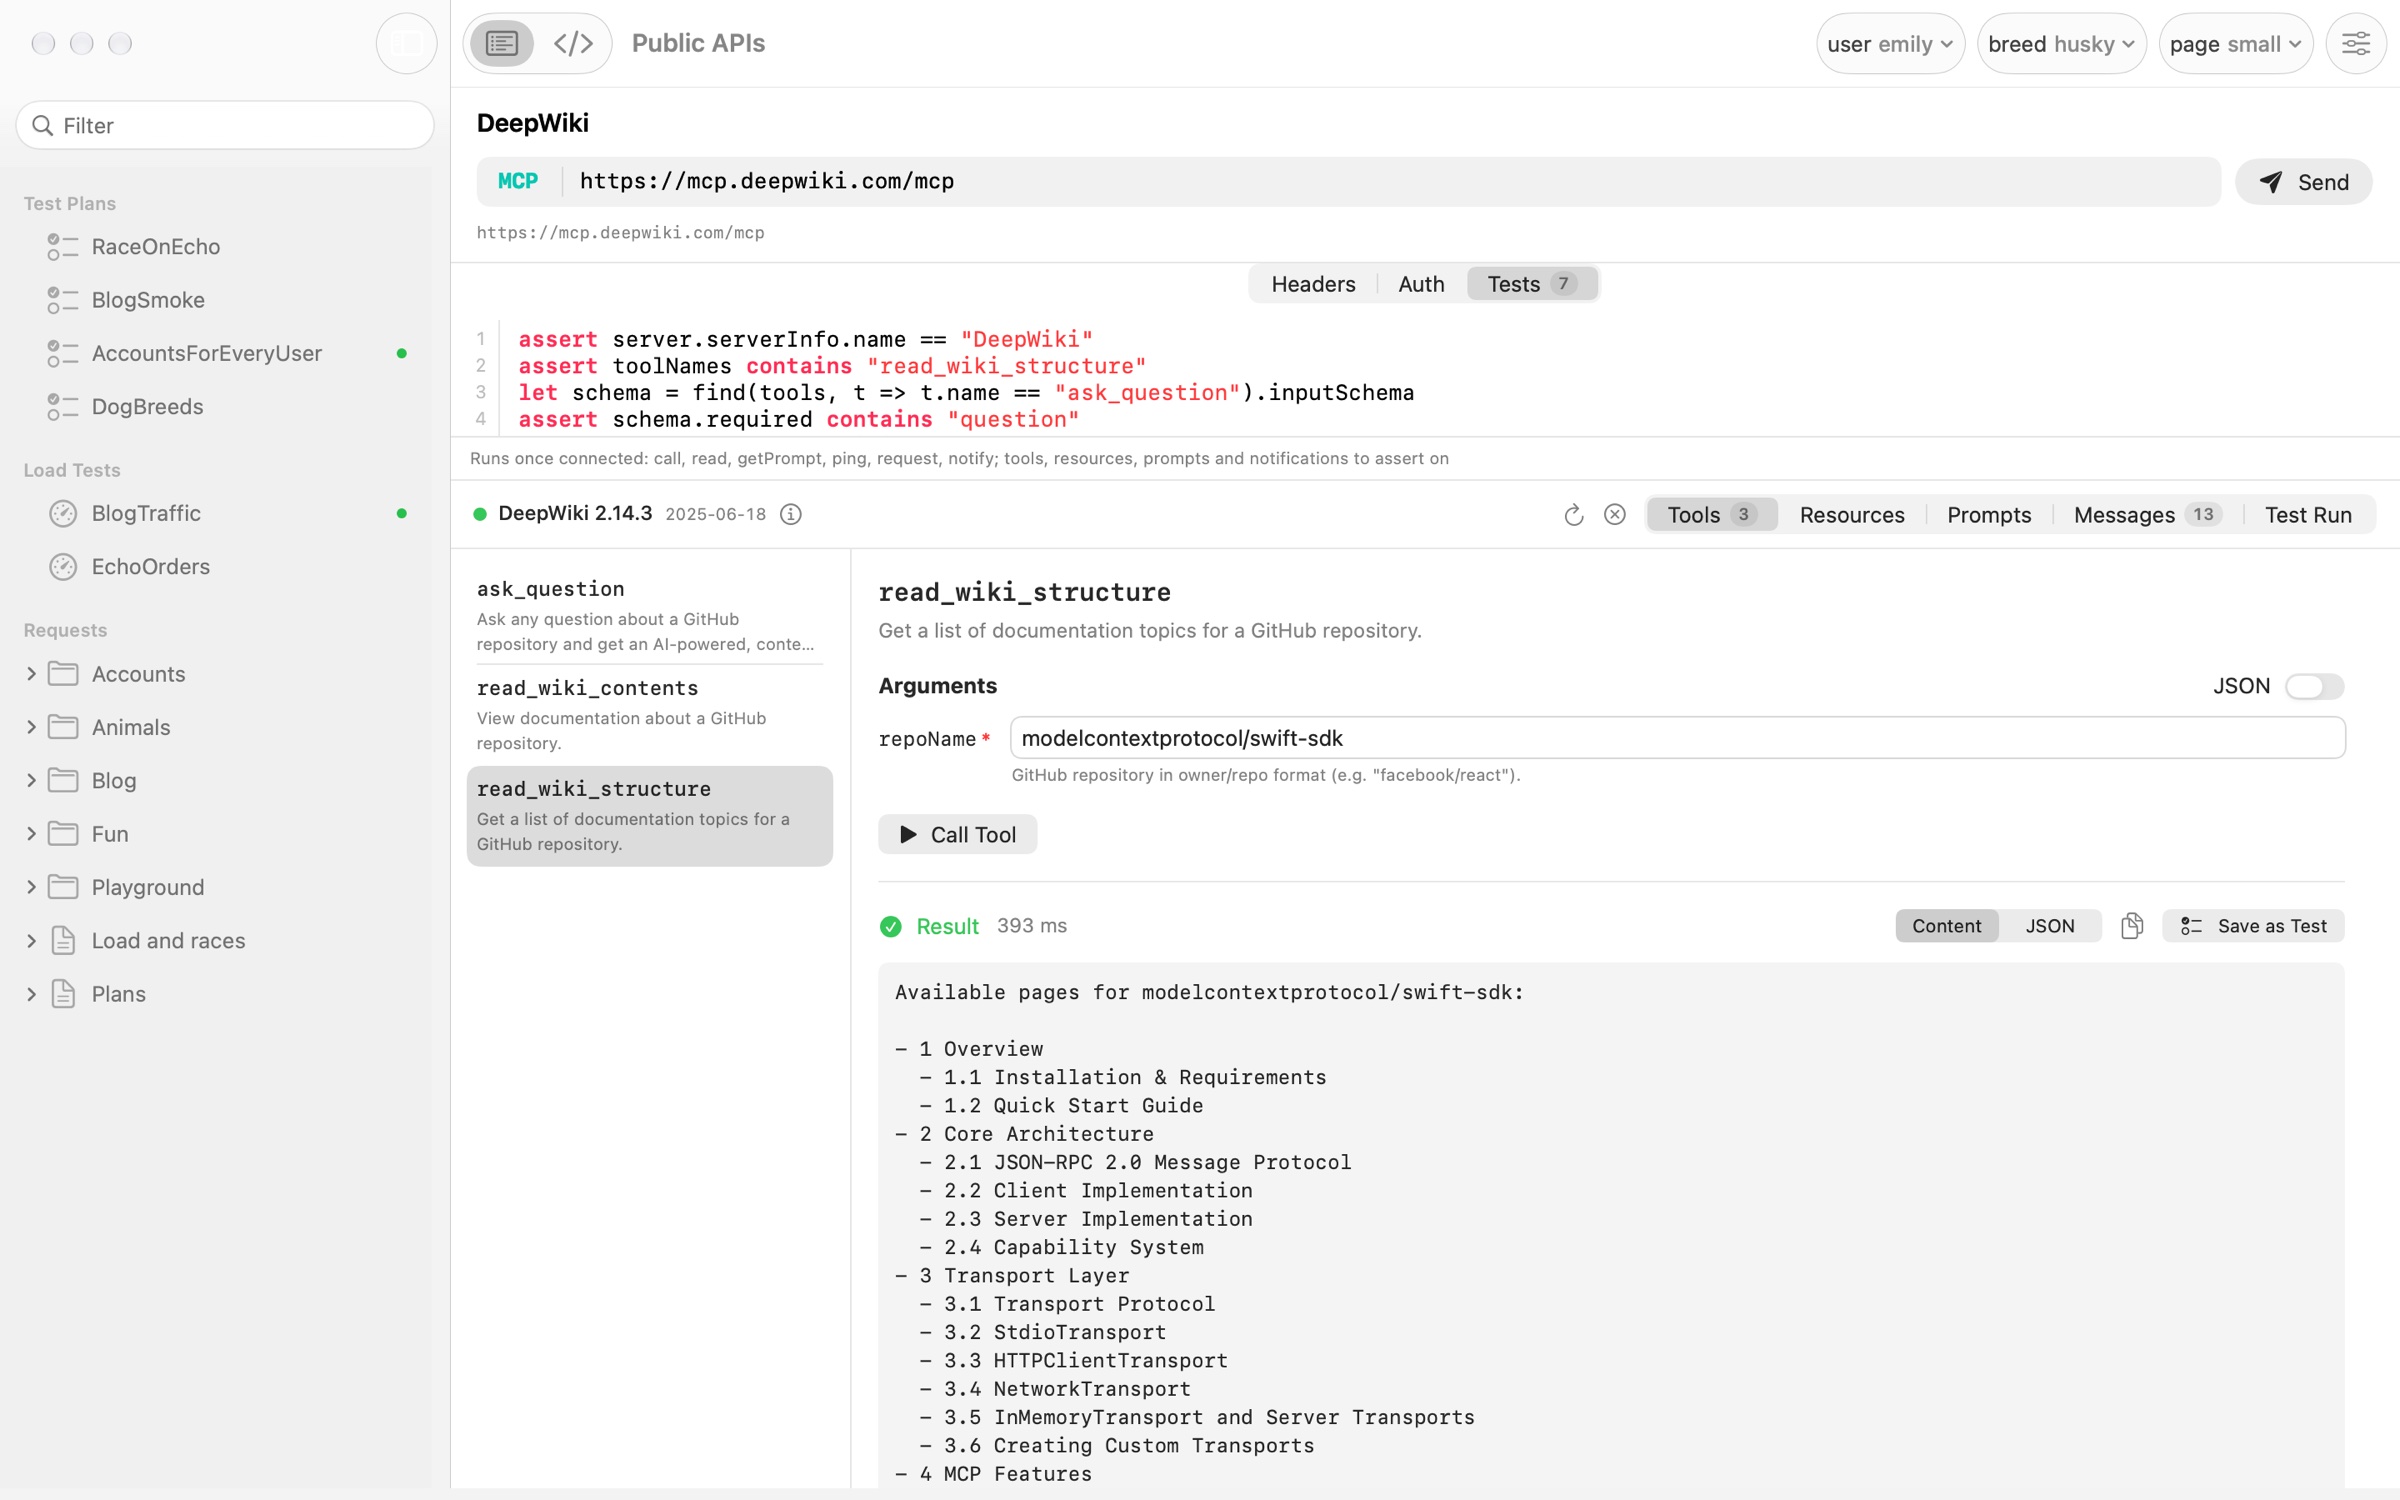Image resolution: width=2400 pixels, height=1500 pixels.
Task: Open the server info icon
Action: pyautogui.click(x=791, y=514)
